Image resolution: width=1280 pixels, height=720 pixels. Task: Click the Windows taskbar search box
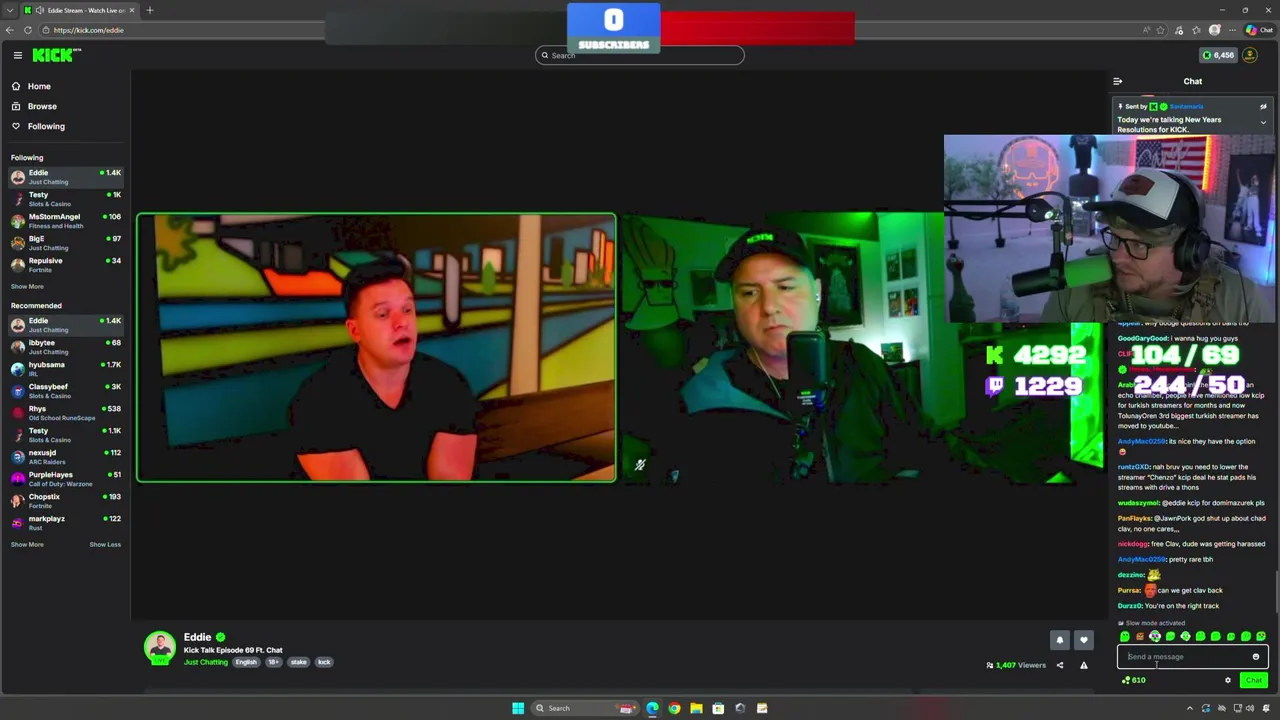(585, 708)
